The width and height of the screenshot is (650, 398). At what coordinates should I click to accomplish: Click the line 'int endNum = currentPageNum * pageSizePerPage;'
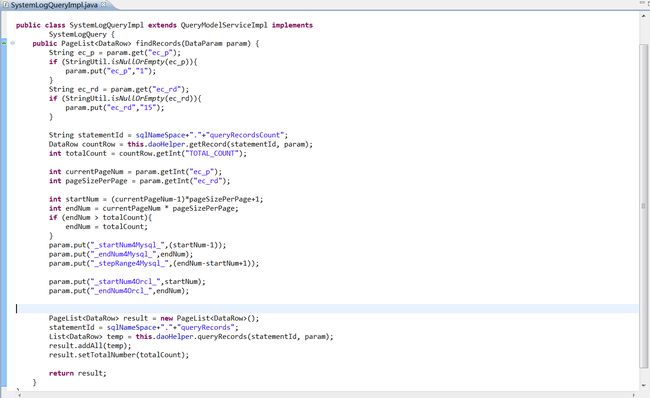click(144, 208)
